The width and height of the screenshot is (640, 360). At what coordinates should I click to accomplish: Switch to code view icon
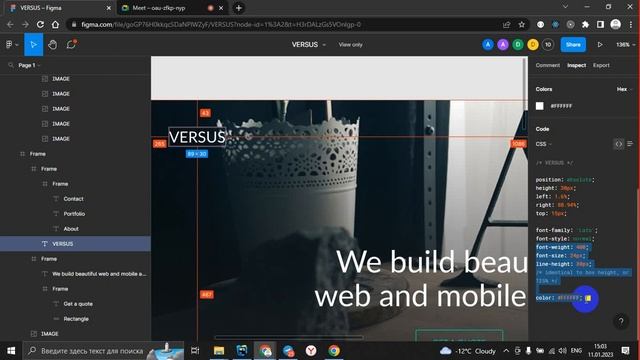(x=619, y=144)
